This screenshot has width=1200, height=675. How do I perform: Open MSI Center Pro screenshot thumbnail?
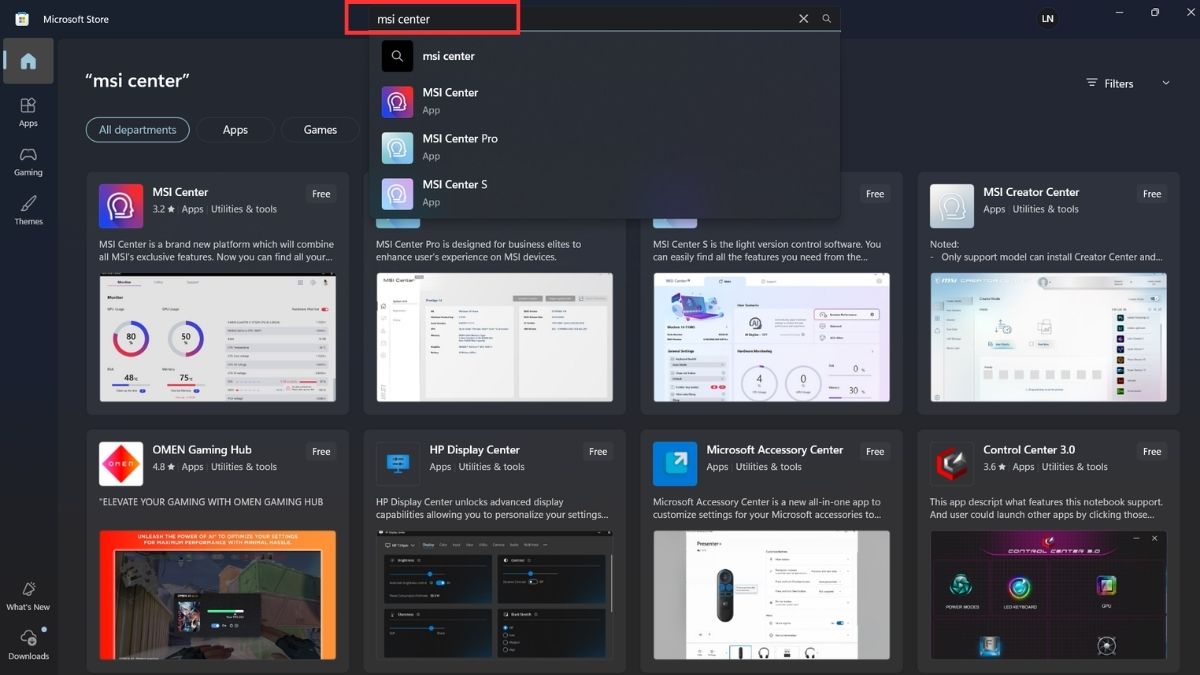(x=494, y=337)
